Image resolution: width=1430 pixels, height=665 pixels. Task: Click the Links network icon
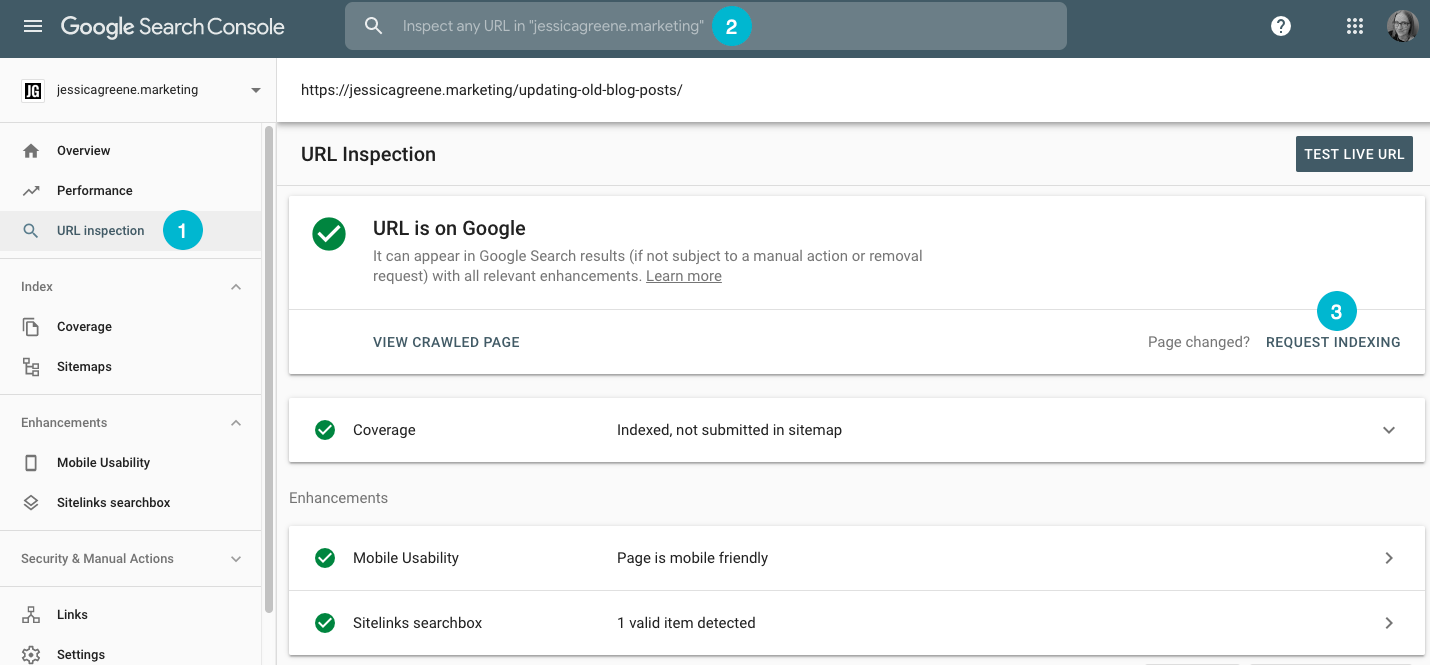coord(31,615)
